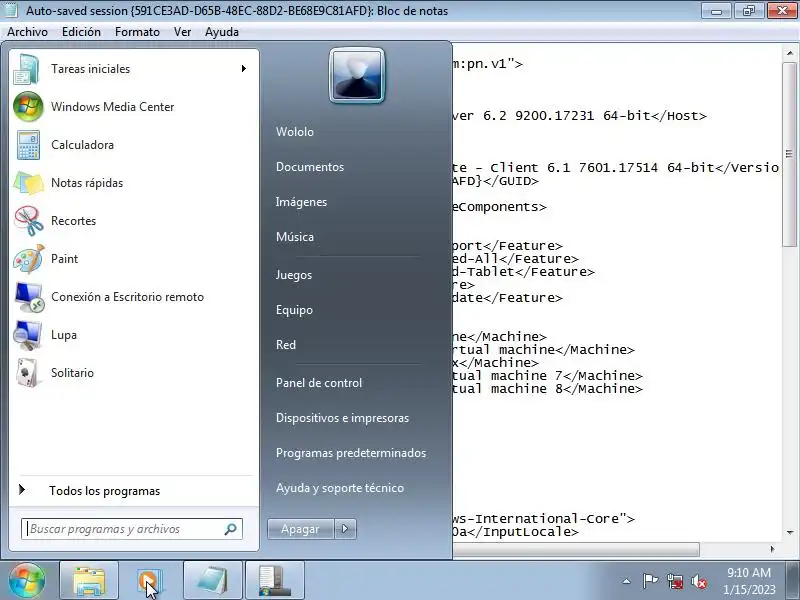This screenshot has height=600, width=800.
Task: Open the Action Center flag icon
Action: click(650, 581)
